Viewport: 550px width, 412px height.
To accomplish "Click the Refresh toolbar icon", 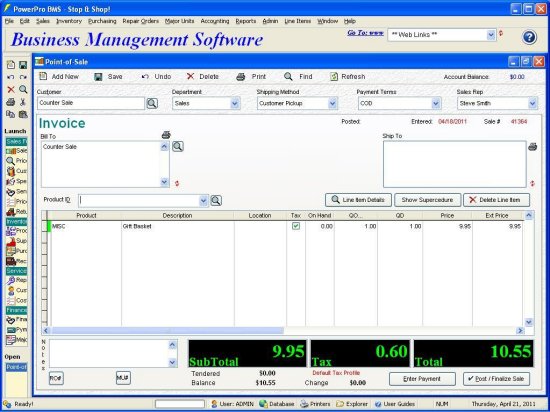I will (x=334, y=76).
